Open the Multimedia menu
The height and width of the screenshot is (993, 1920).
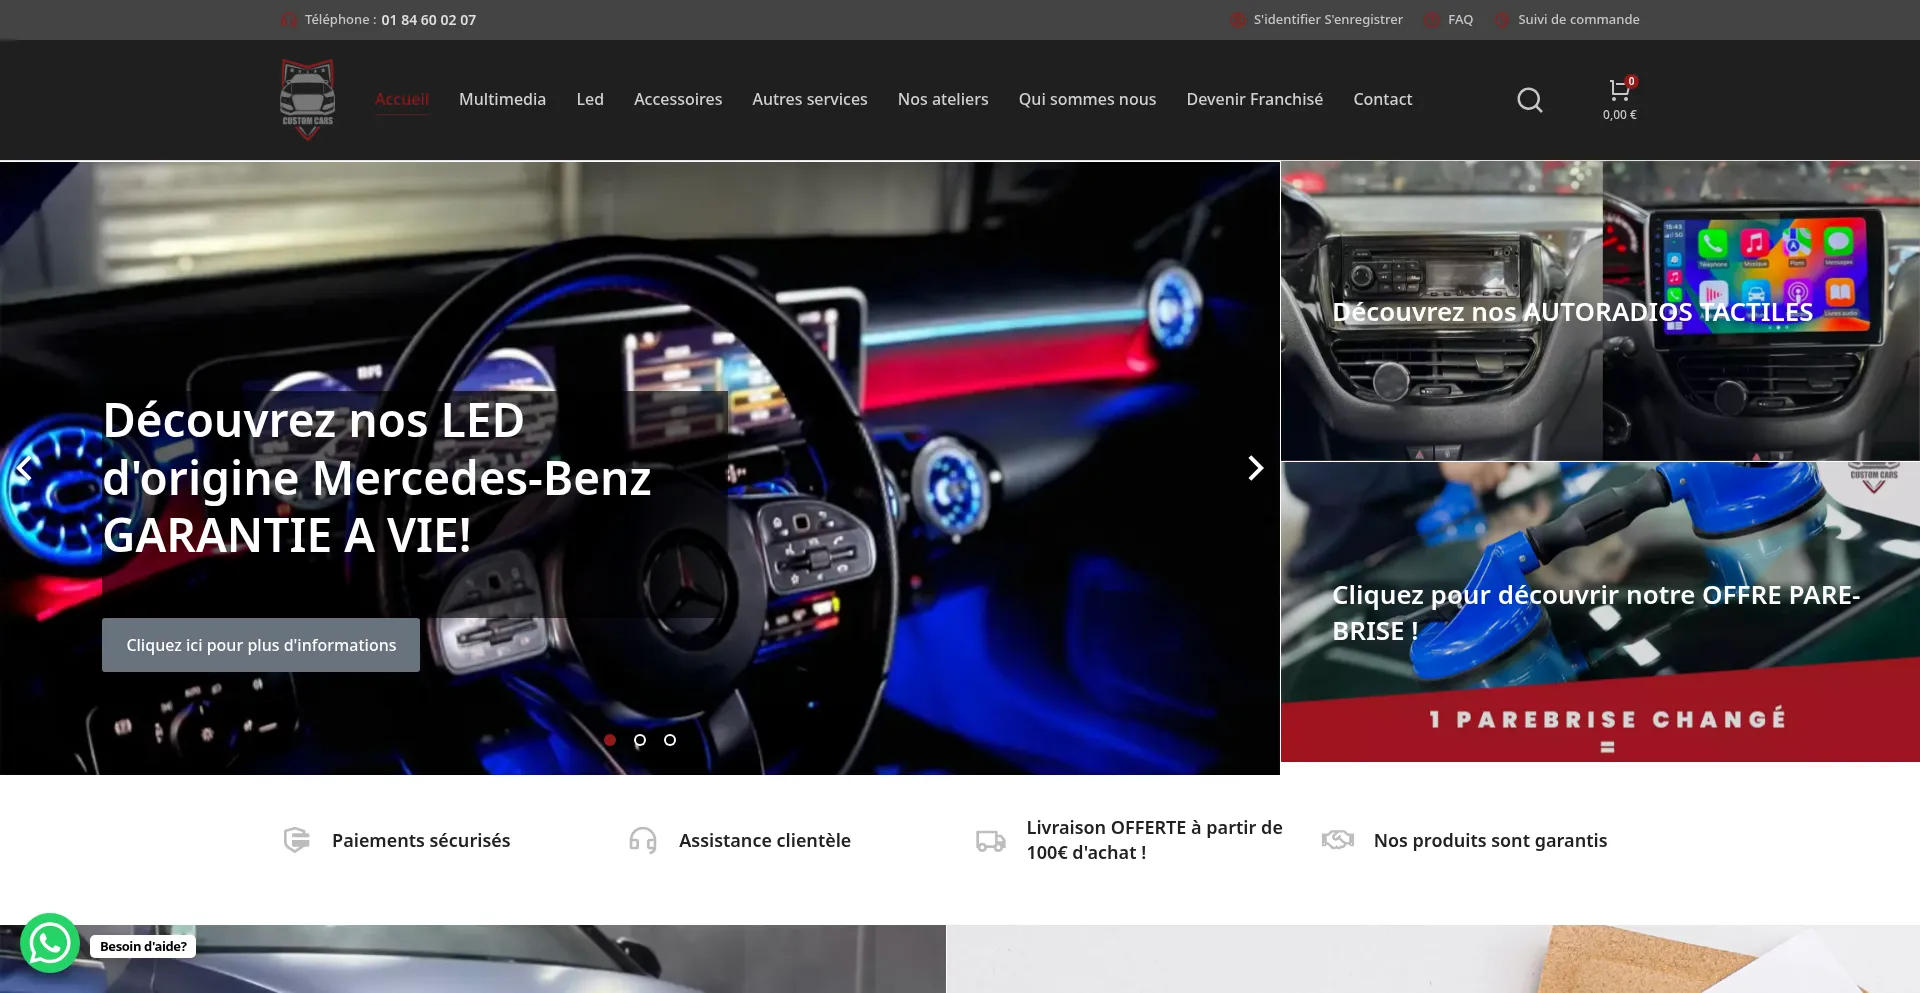coord(502,99)
